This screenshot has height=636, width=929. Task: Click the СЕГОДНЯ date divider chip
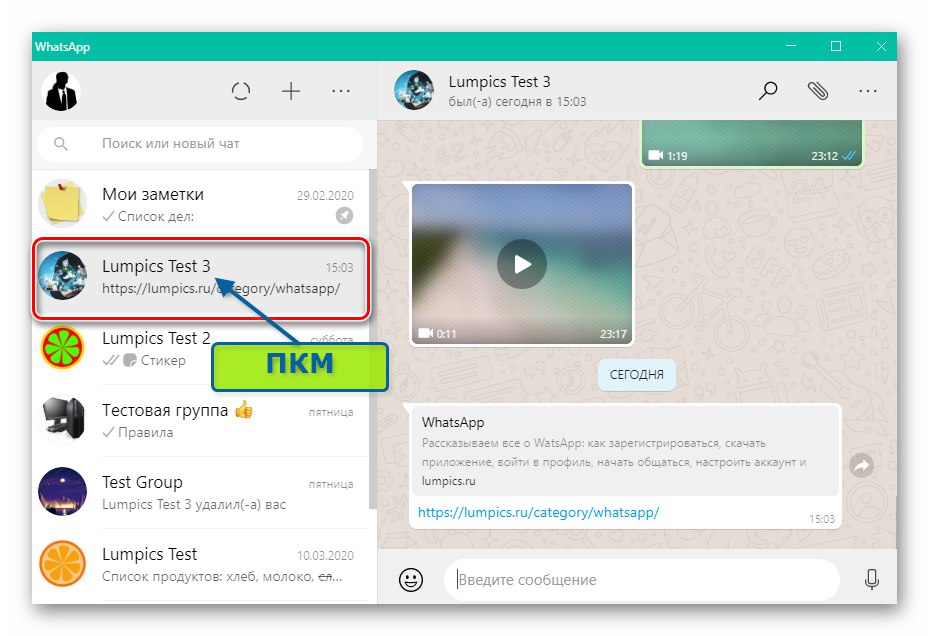point(636,375)
